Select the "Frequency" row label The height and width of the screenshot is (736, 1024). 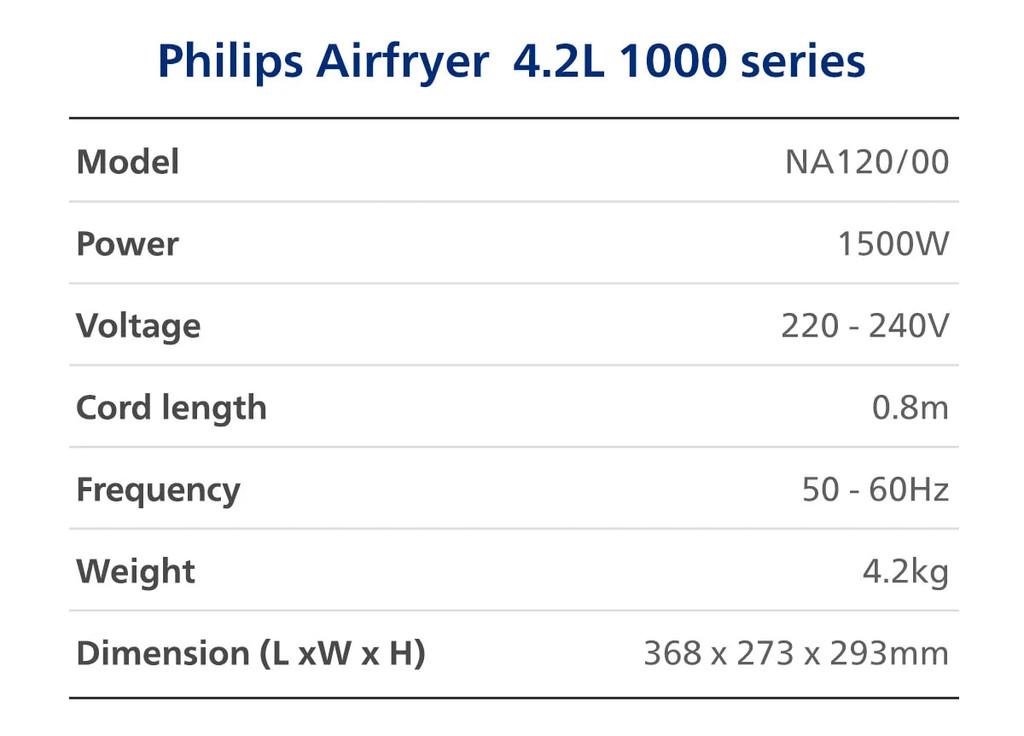159,490
